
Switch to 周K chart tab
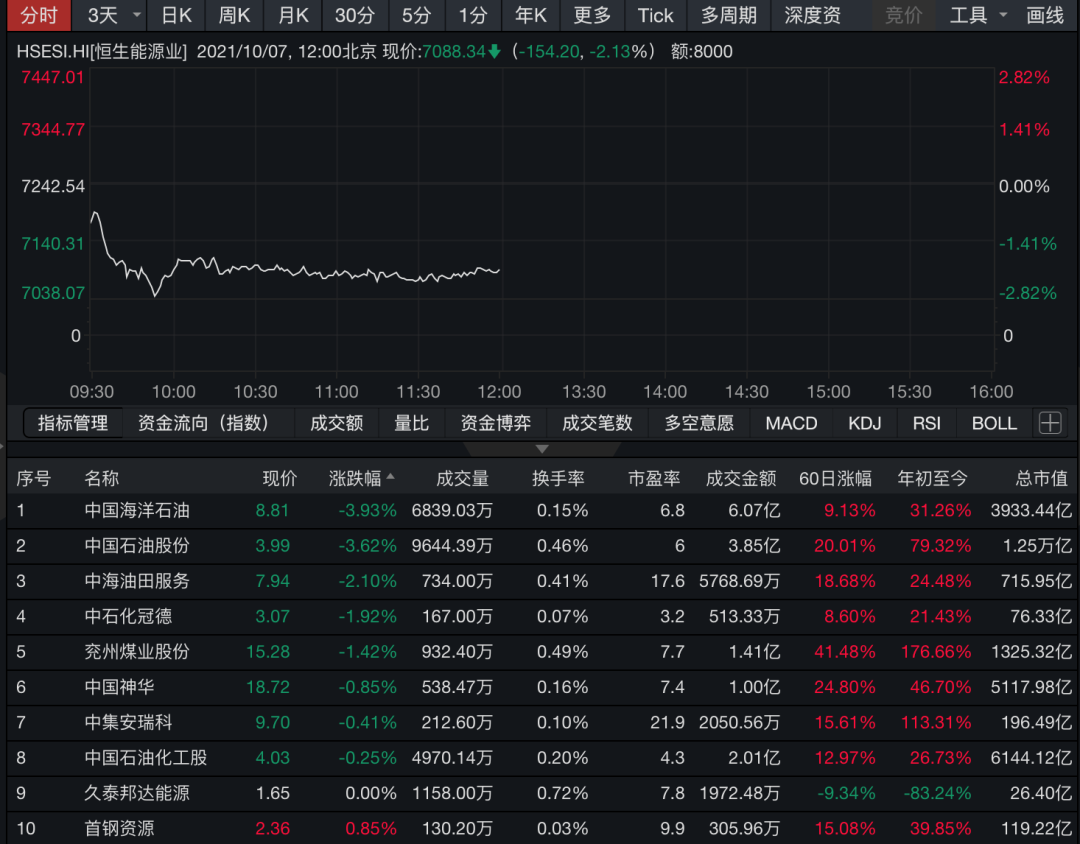coord(234,15)
